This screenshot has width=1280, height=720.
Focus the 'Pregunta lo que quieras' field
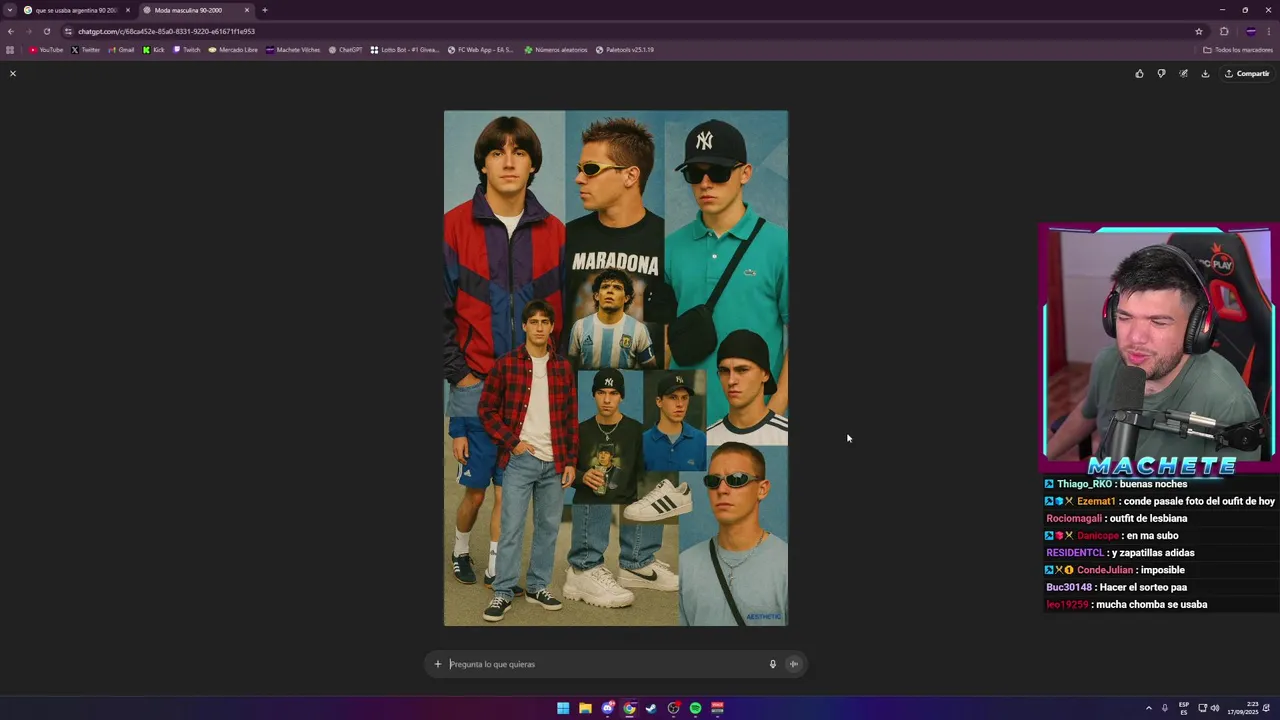point(605,664)
